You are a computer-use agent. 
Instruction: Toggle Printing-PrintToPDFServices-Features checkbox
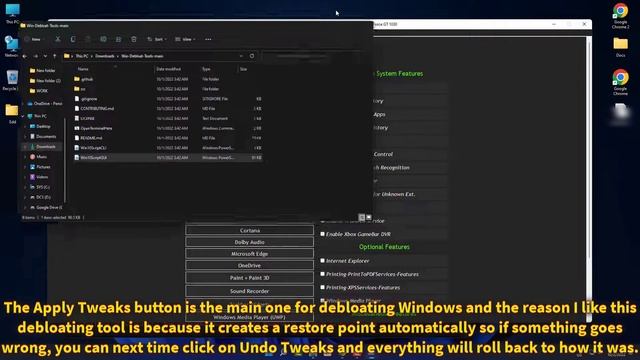point(322,274)
